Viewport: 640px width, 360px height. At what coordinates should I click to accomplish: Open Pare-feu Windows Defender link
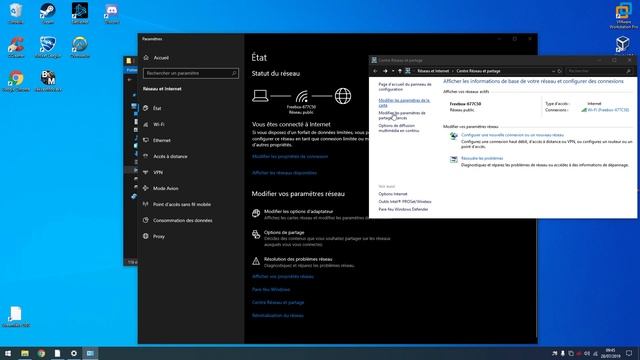403,209
